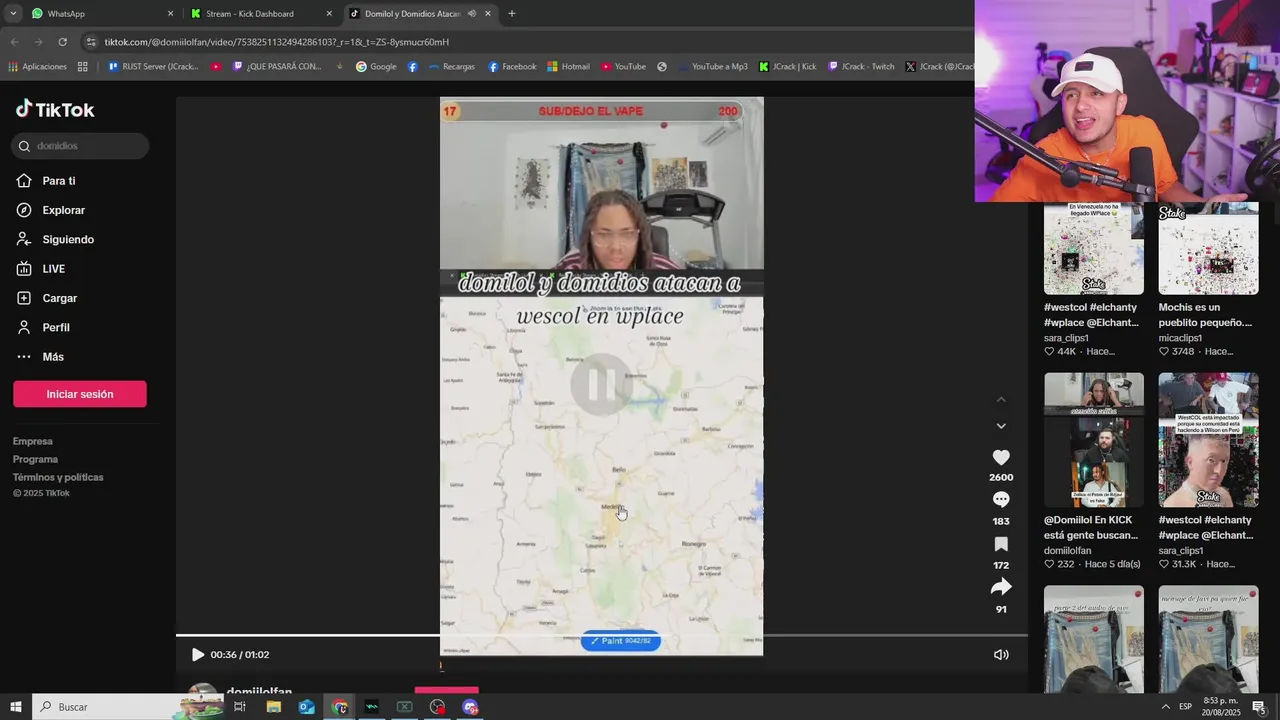
Task: Open the taskbar clock and date
Action: pos(1221,707)
